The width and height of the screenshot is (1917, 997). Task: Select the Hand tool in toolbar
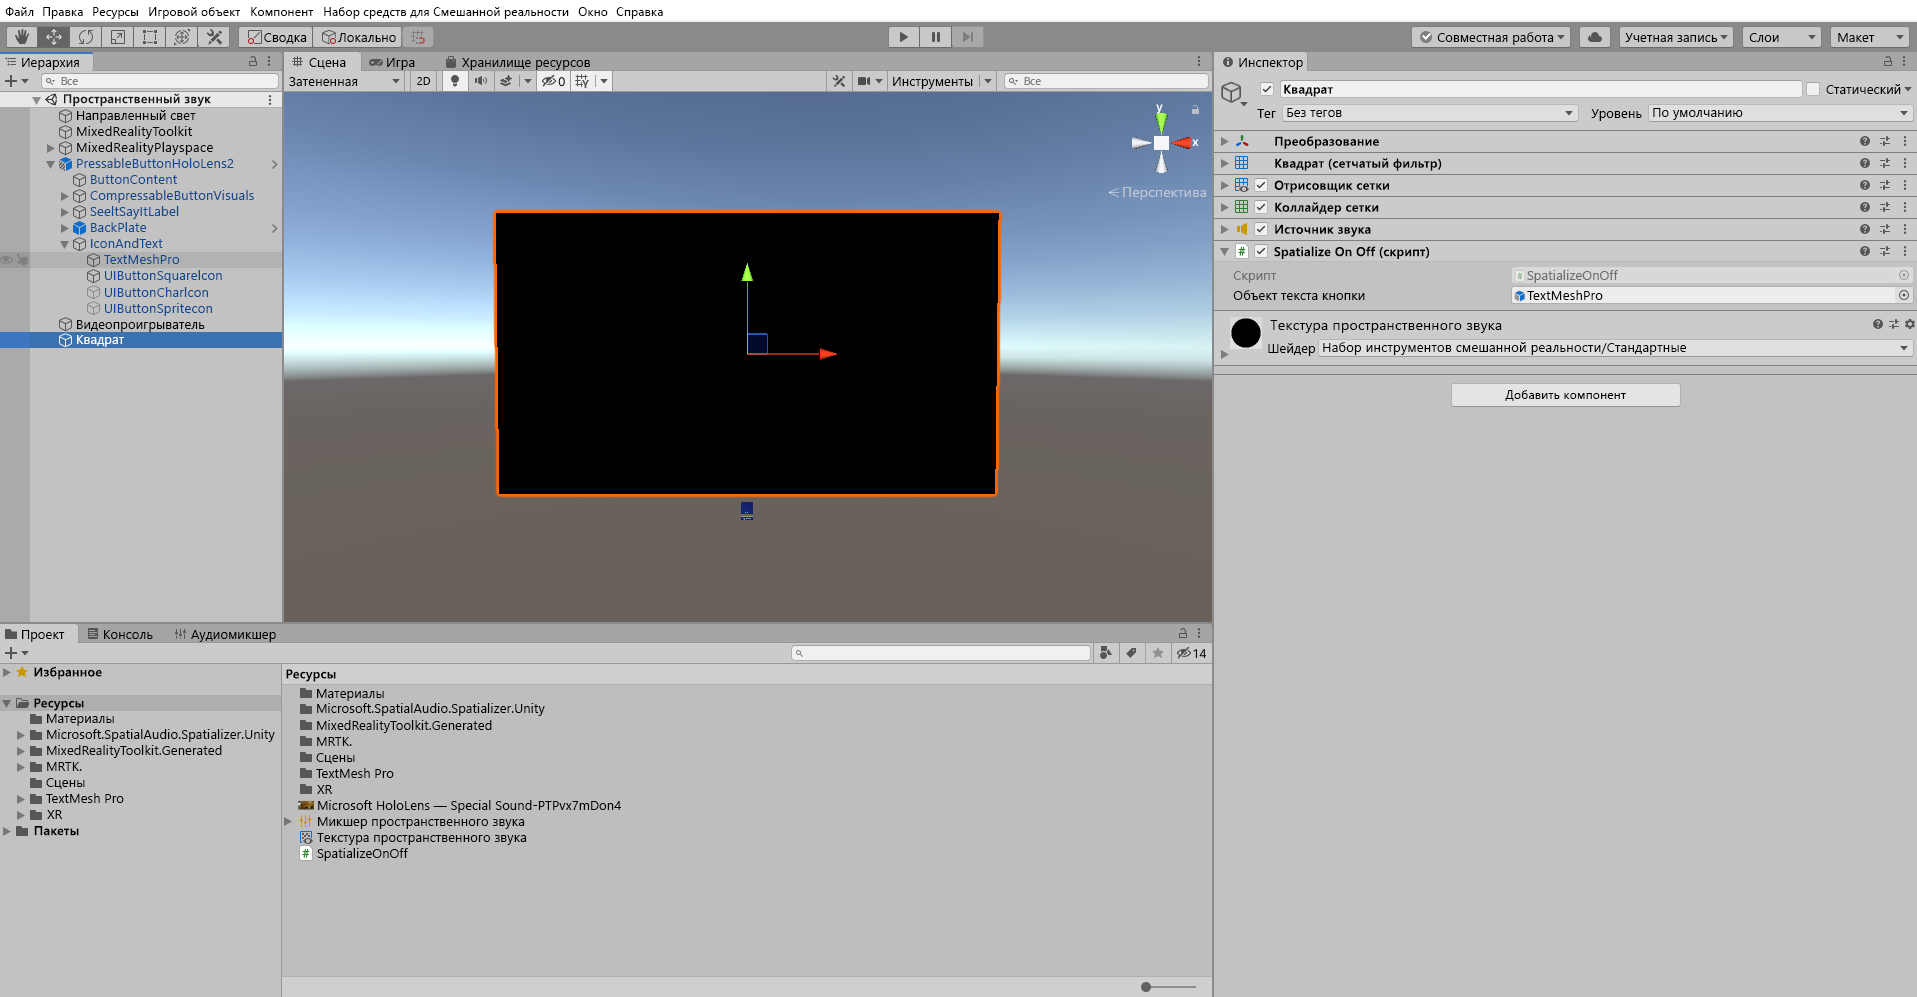pyautogui.click(x=21, y=37)
